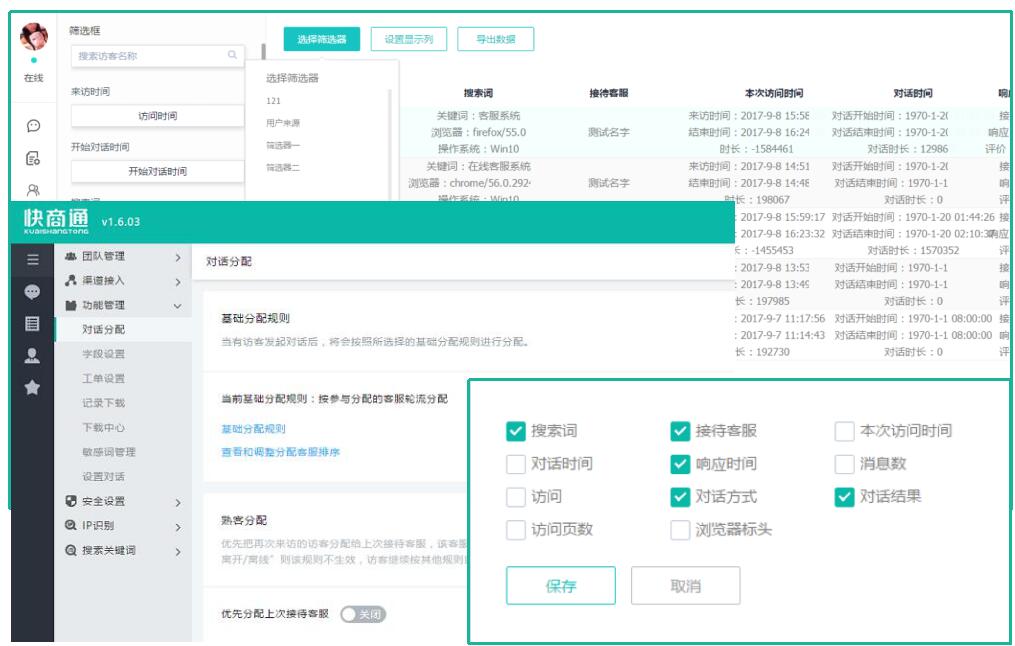Check the 本次访问时间 checkbox
Screen dimensions: 1015x646
click(x=844, y=431)
